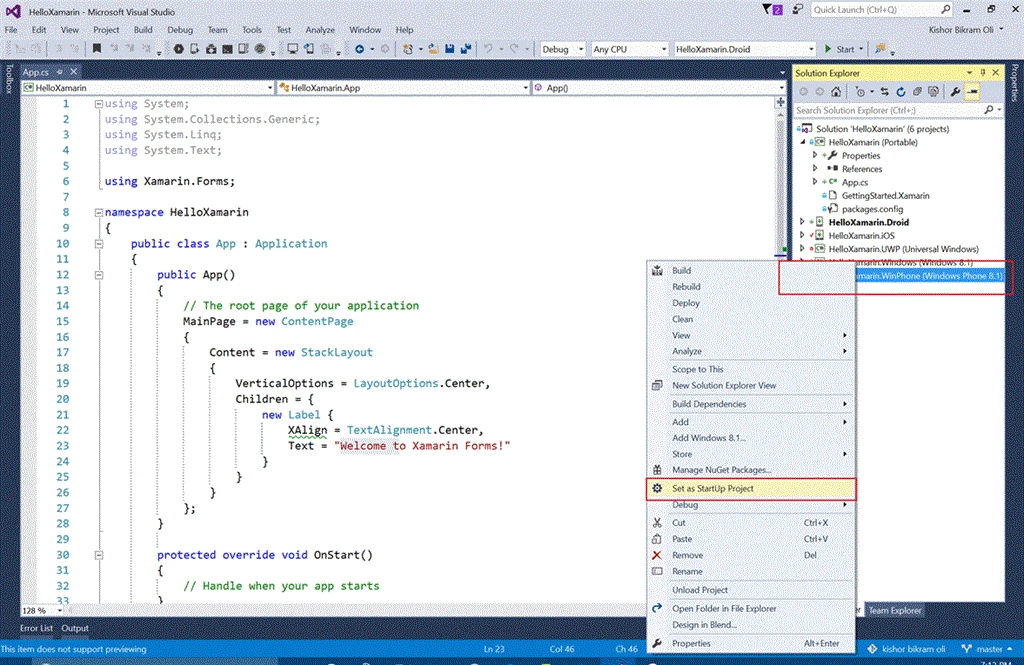Click the Save All toolbar icon
1024x665 pixels.
click(x=466, y=49)
